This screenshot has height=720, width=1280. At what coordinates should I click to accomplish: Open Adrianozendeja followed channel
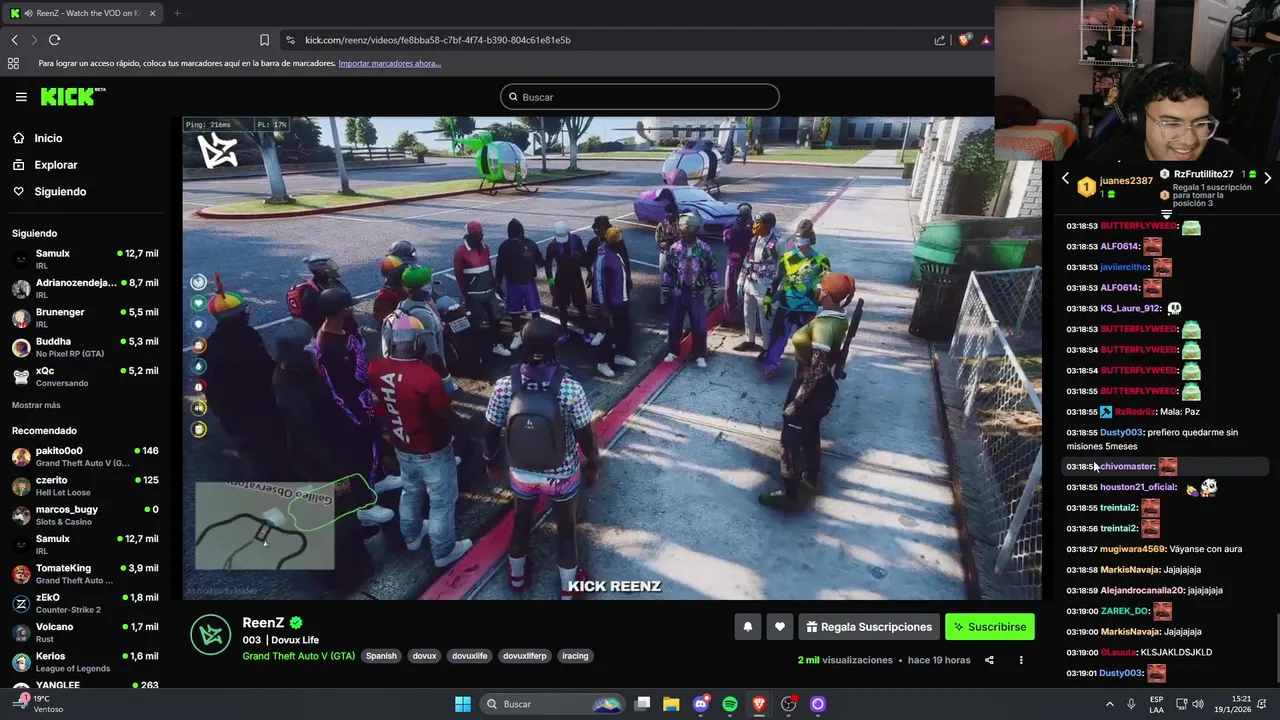tap(85, 288)
